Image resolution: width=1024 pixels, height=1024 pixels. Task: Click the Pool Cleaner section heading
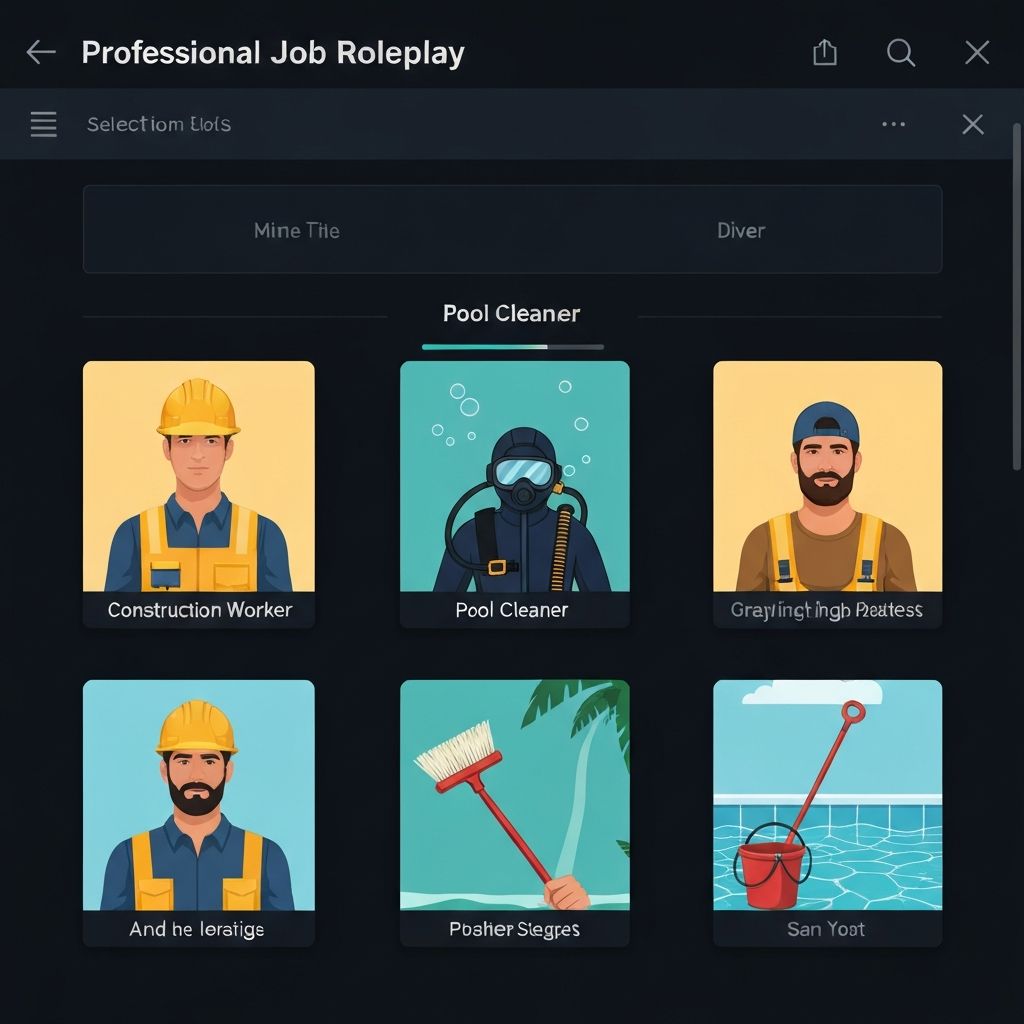pyautogui.click(x=511, y=313)
